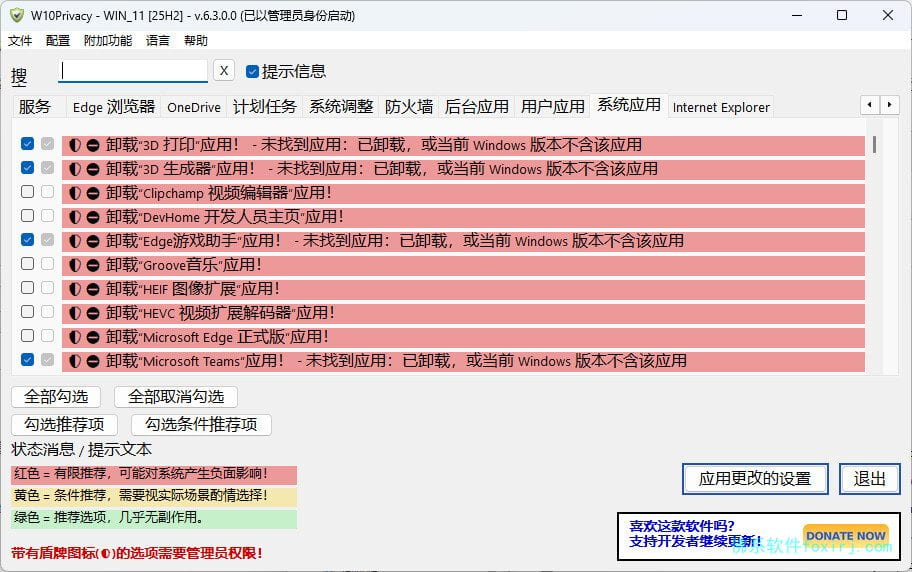Click the W10Privacy shield icon in title bar
Viewport: 912px width, 572px height.
coord(16,15)
